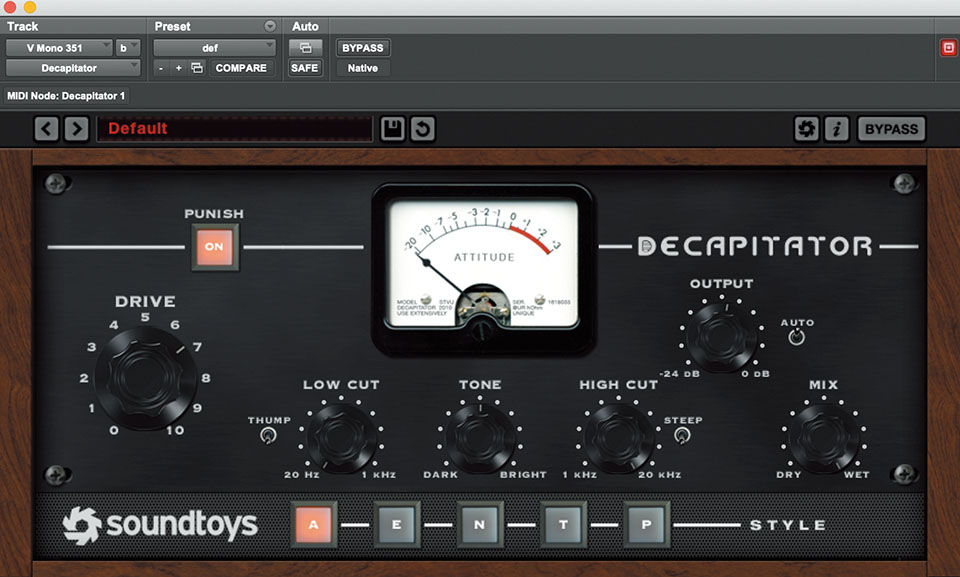
Task: Revert preset with the circular arrow icon
Action: pyautogui.click(x=423, y=129)
